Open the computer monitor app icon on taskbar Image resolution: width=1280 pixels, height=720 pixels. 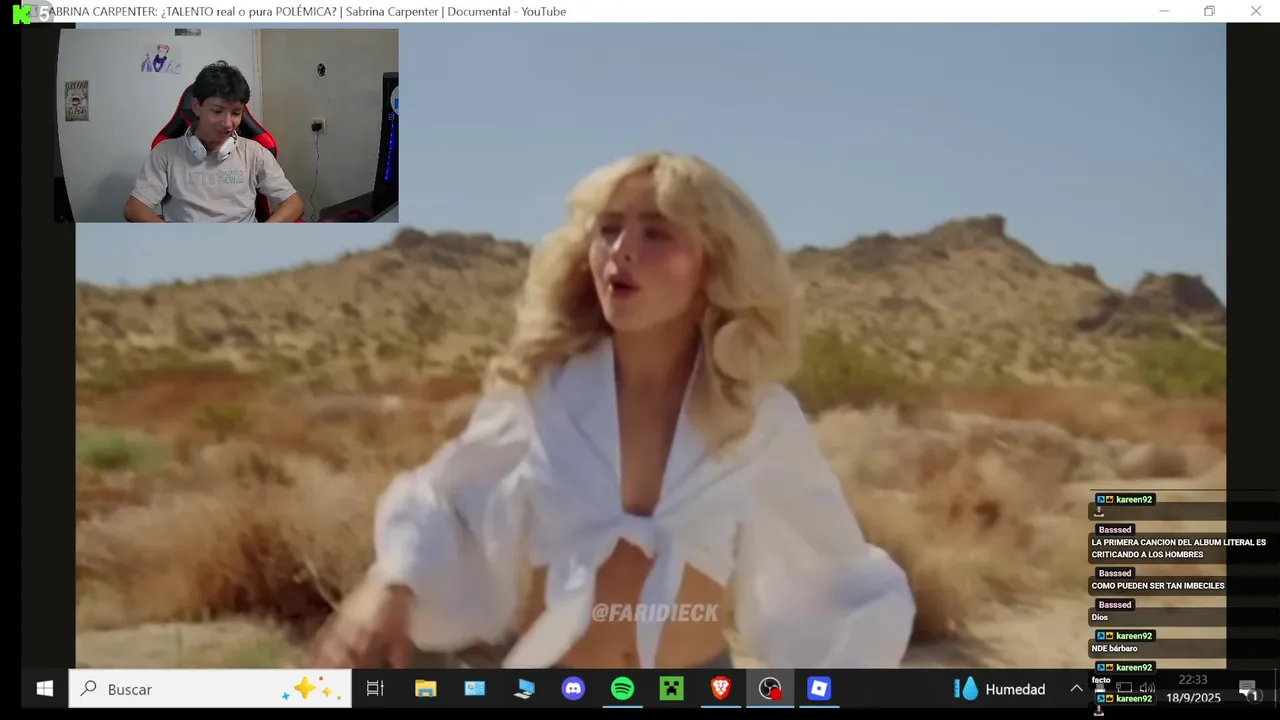coord(525,689)
